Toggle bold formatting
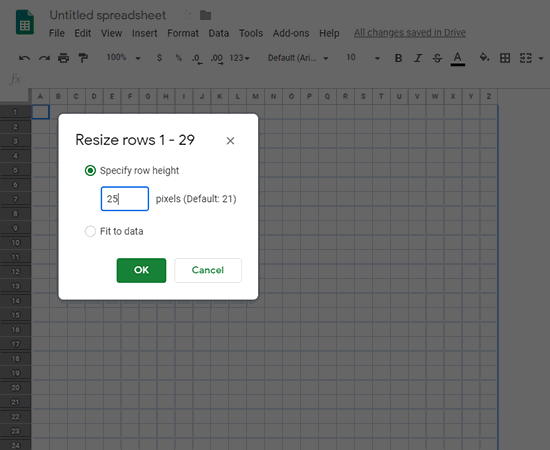 pyautogui.click(x=398, y=58)
